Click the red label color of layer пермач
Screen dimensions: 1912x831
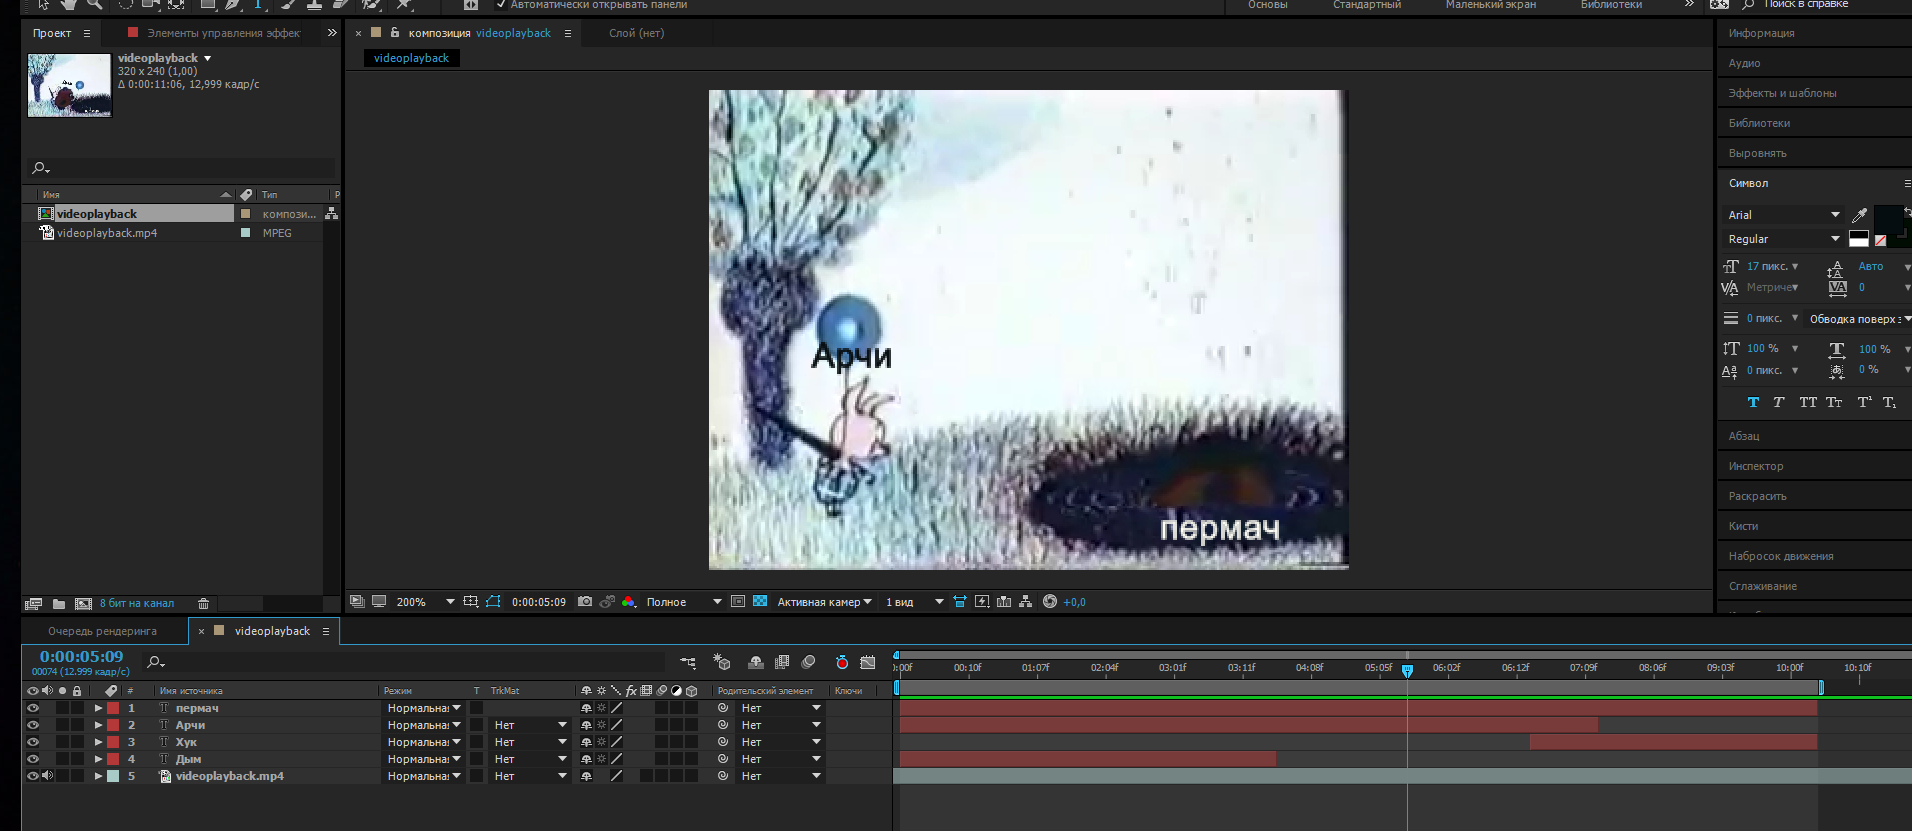pyautogui.click(x=114, y=708)
